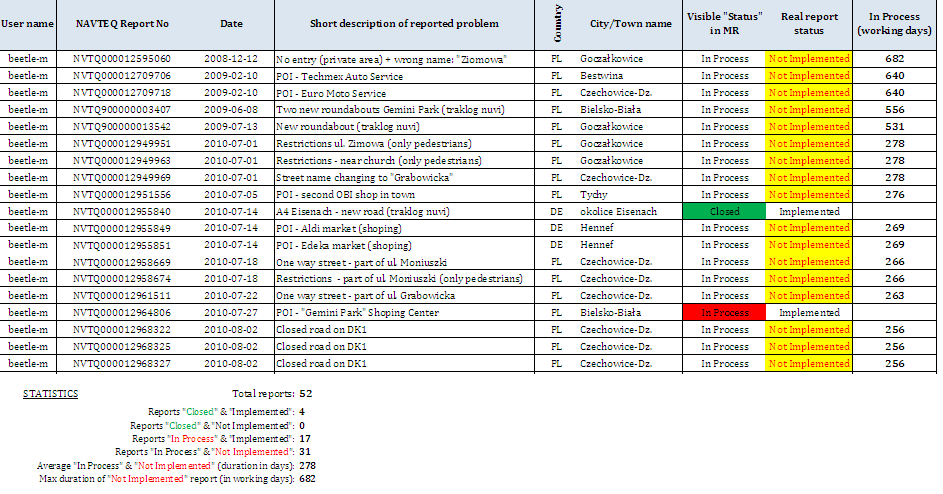Select the red "In Process" status cell
The image size is (943, 494).
pyautogui.click(x=724, y=312)
